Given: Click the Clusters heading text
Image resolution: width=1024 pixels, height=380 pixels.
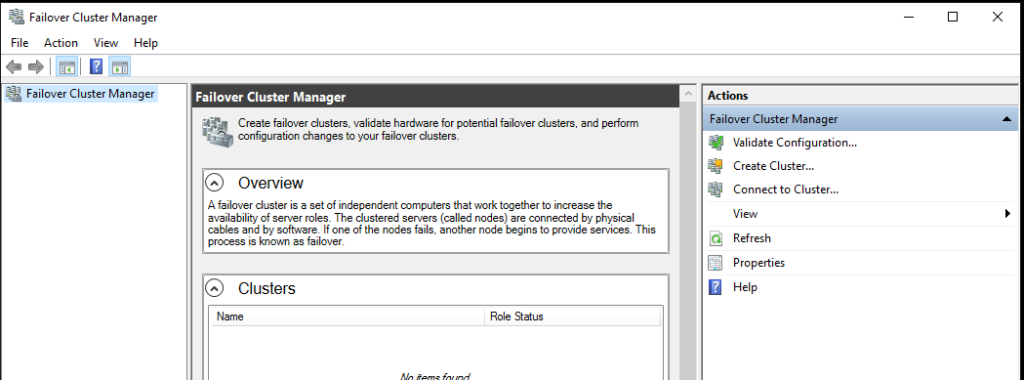Looking at the screenshot, I should click(266, 288).
